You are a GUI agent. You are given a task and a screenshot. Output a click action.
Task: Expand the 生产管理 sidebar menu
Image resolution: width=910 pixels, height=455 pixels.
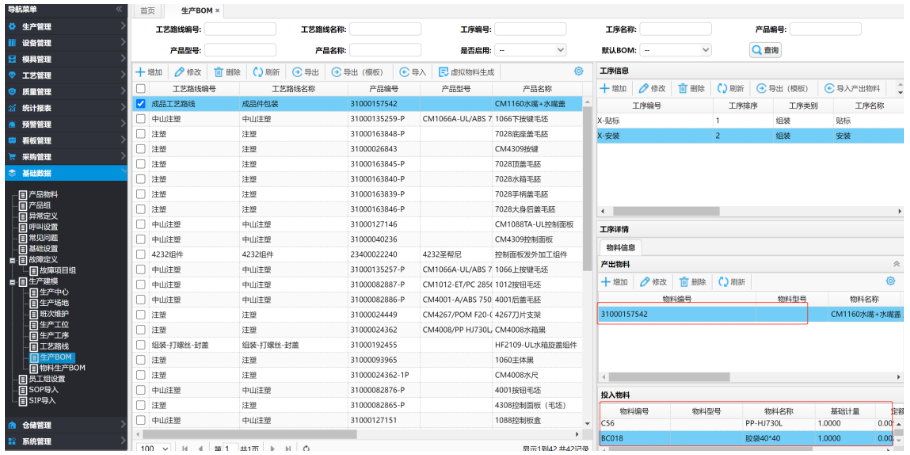coord(64,27)
